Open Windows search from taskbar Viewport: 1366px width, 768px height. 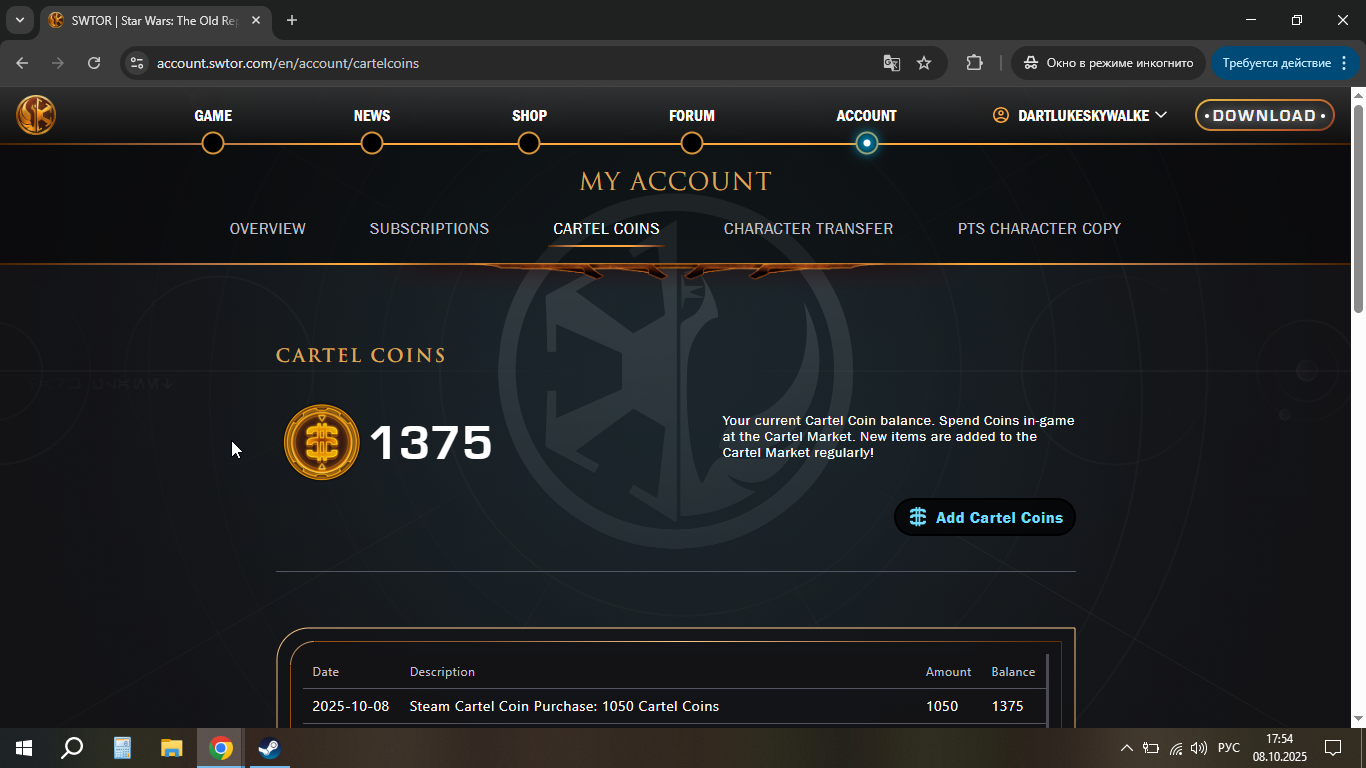(72, 748)
